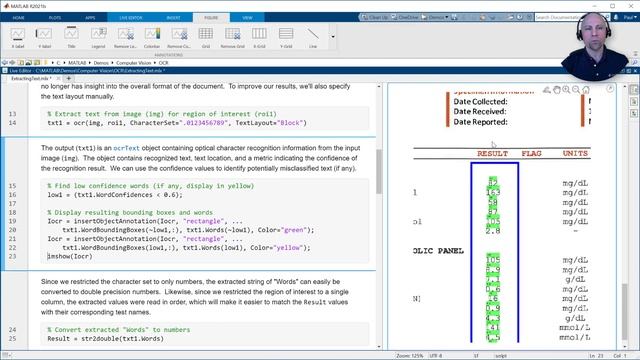The height and width of the screenshot is (360, 640).
Task: Expand the annotations gallery dropdown arrow
Action: click(x=333, y=37)
